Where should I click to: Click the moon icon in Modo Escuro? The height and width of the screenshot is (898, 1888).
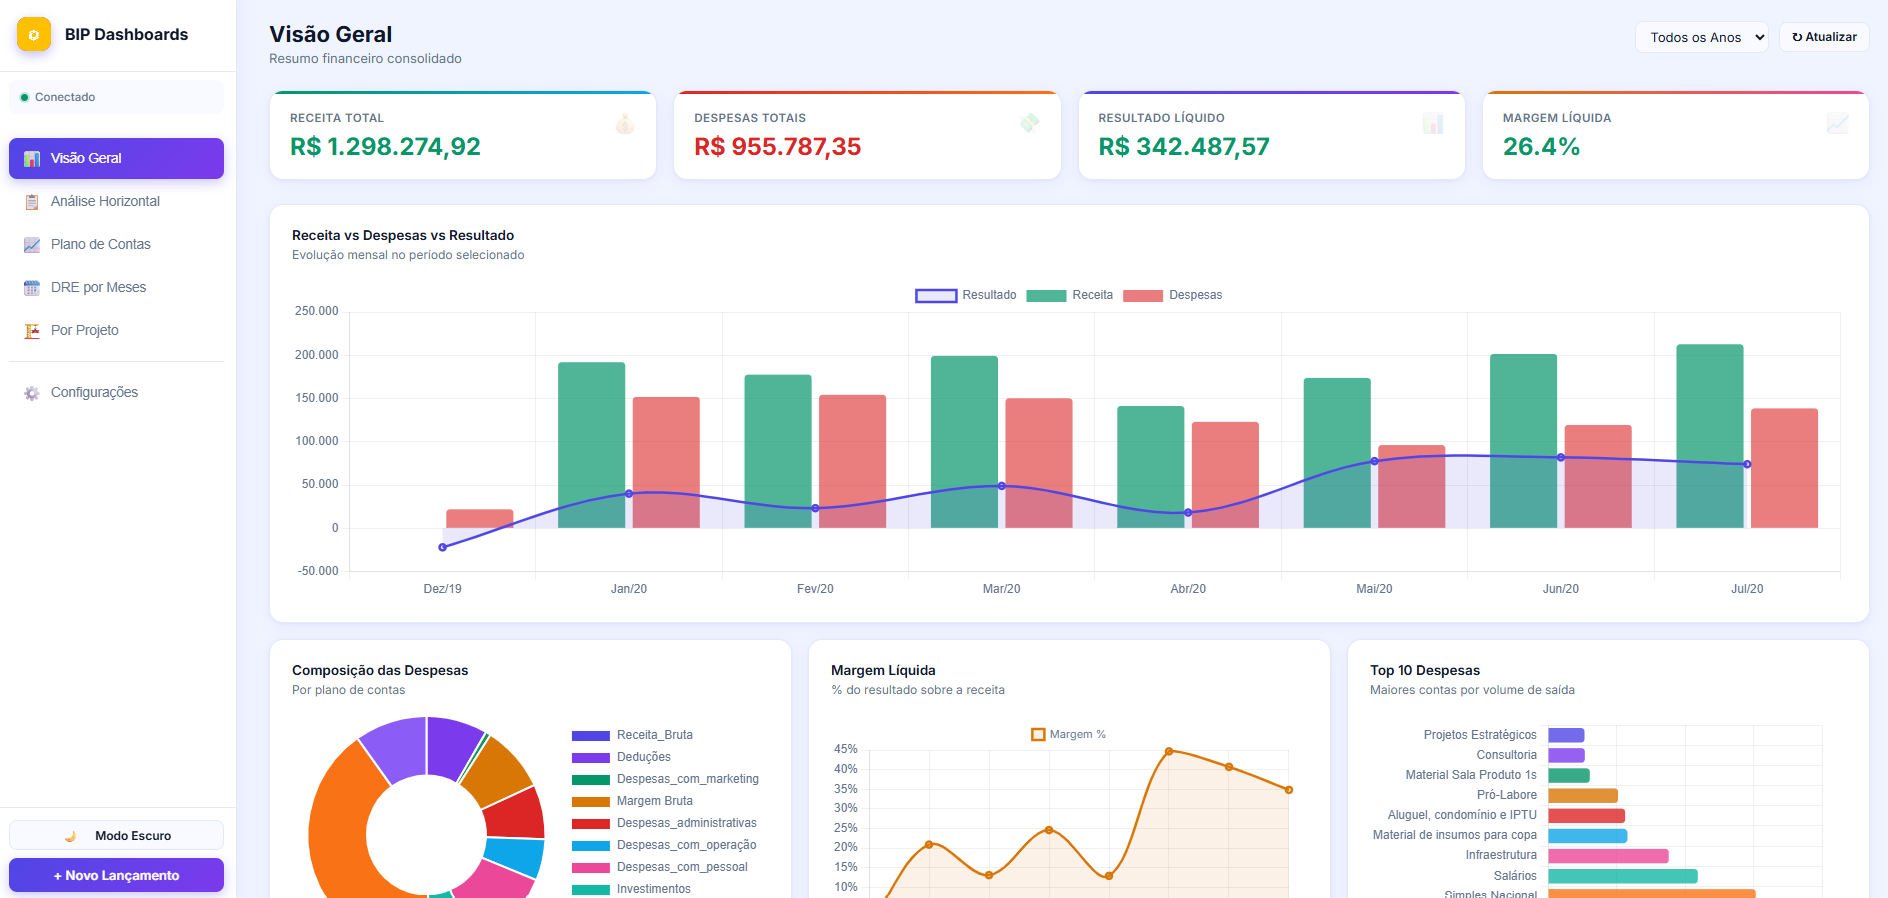pyautogui.click(x=70, y=836)
